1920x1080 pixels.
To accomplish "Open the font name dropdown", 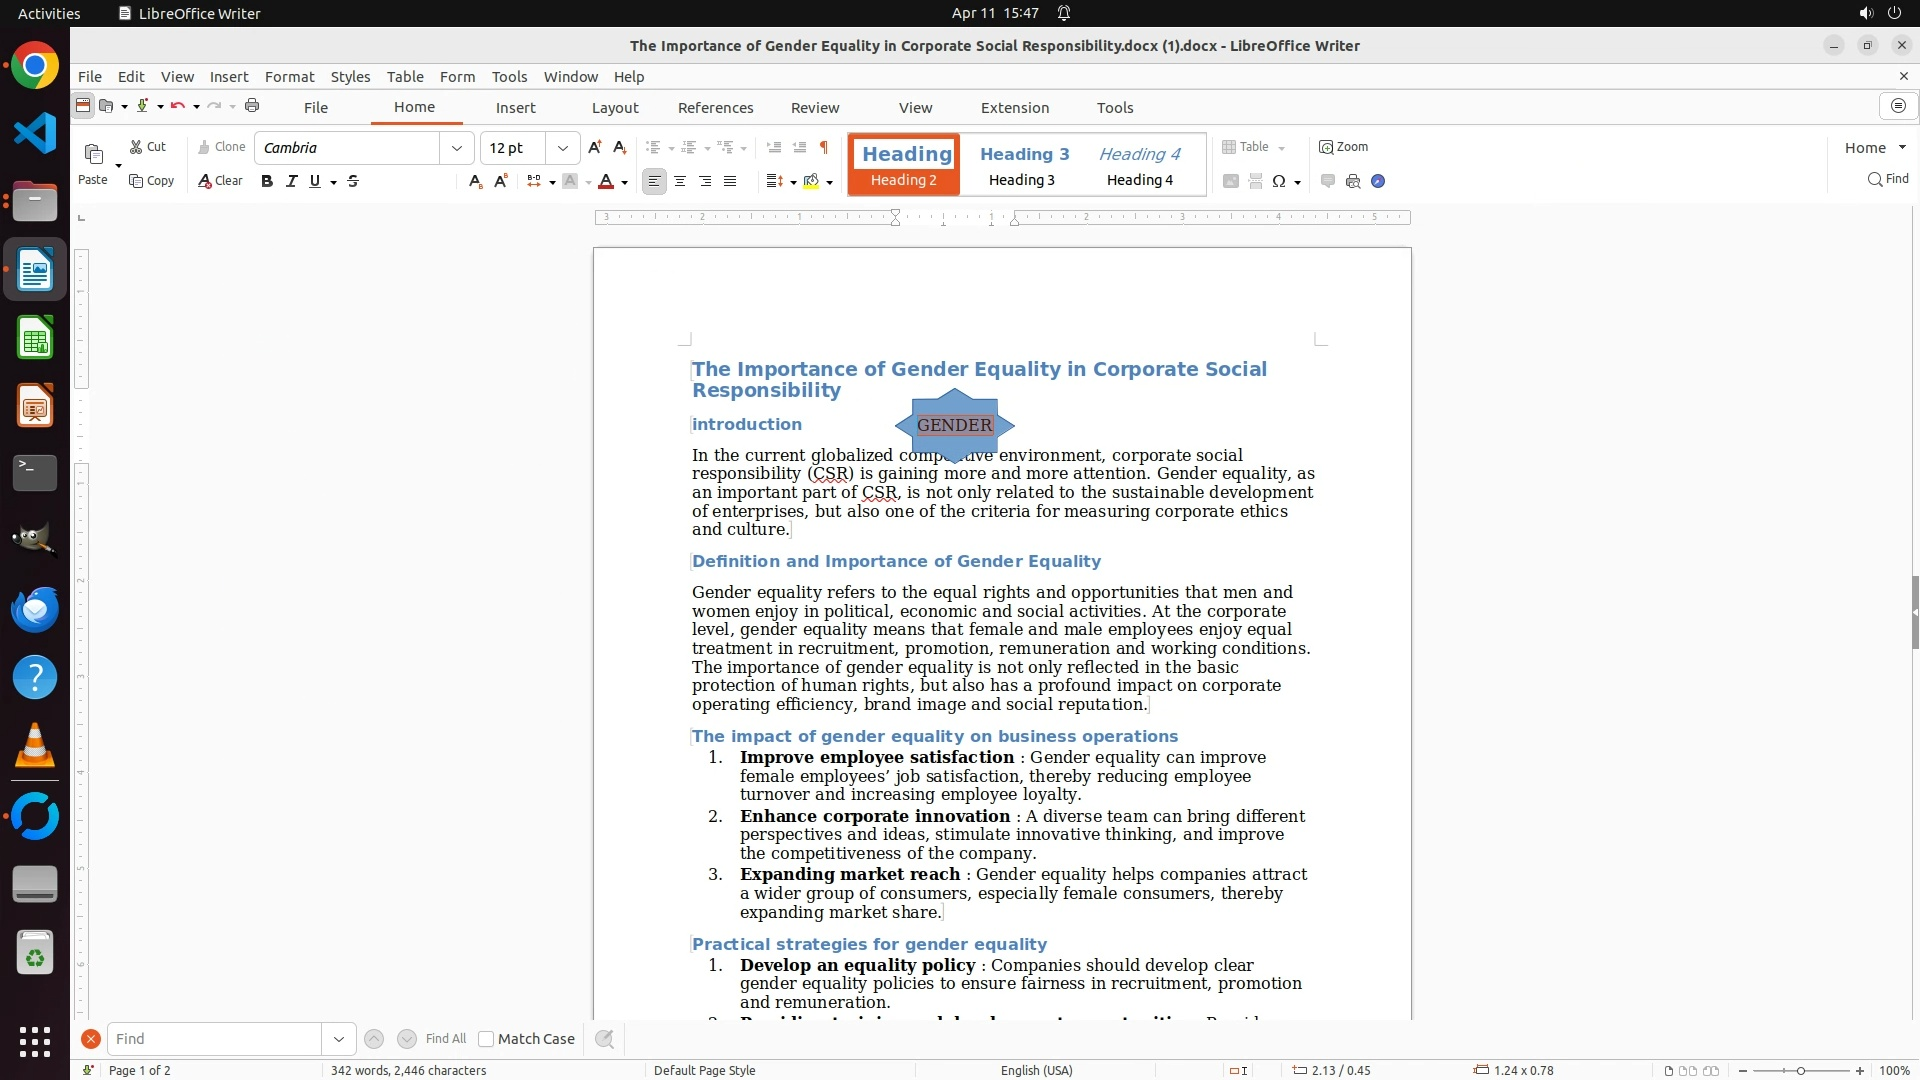I will point(457,148).
